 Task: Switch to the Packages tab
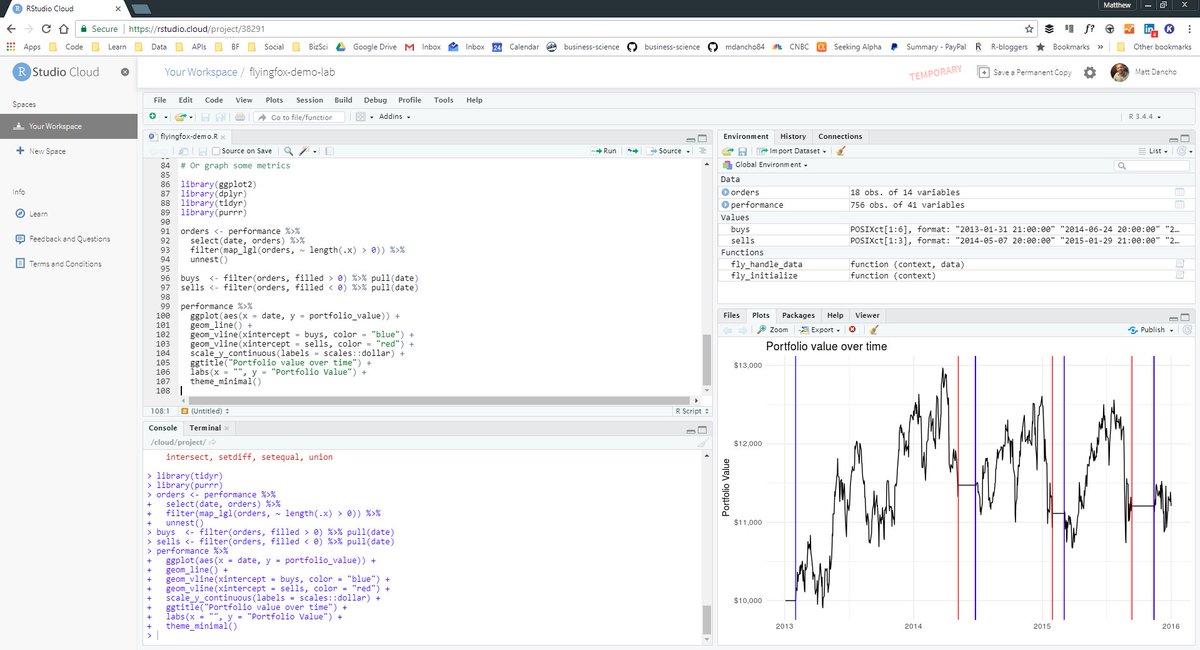(799, 315)
